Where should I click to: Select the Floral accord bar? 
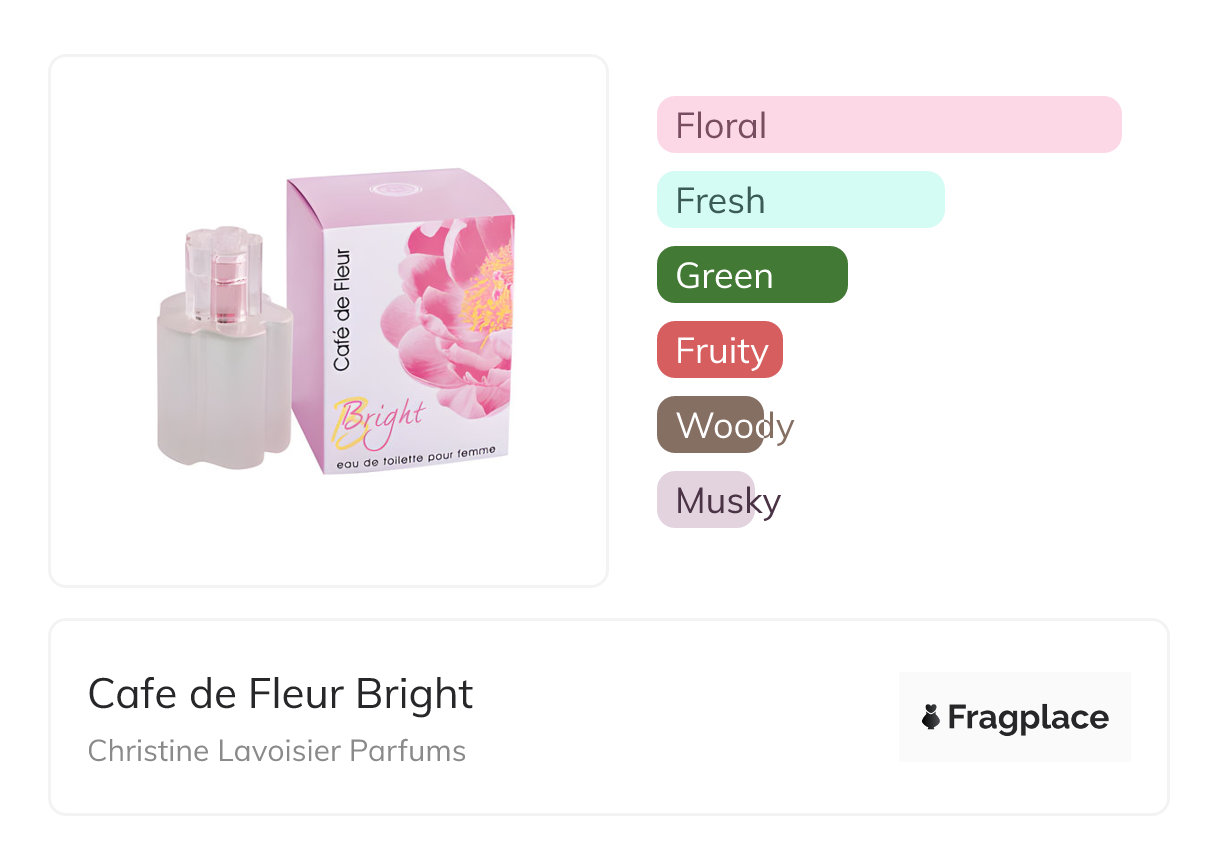pyautogui.click(x=889, y=125)
